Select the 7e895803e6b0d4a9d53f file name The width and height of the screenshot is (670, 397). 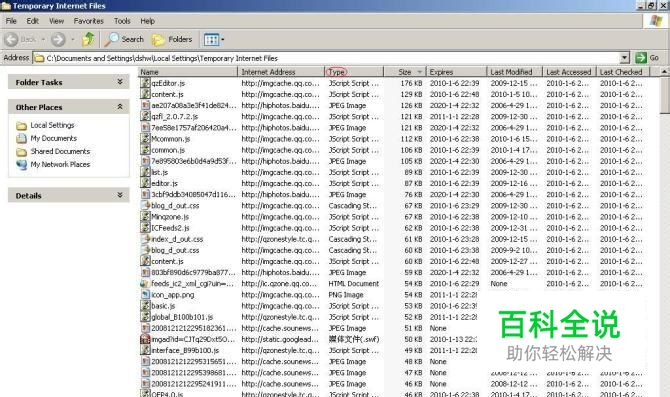[x=194, y=161]
